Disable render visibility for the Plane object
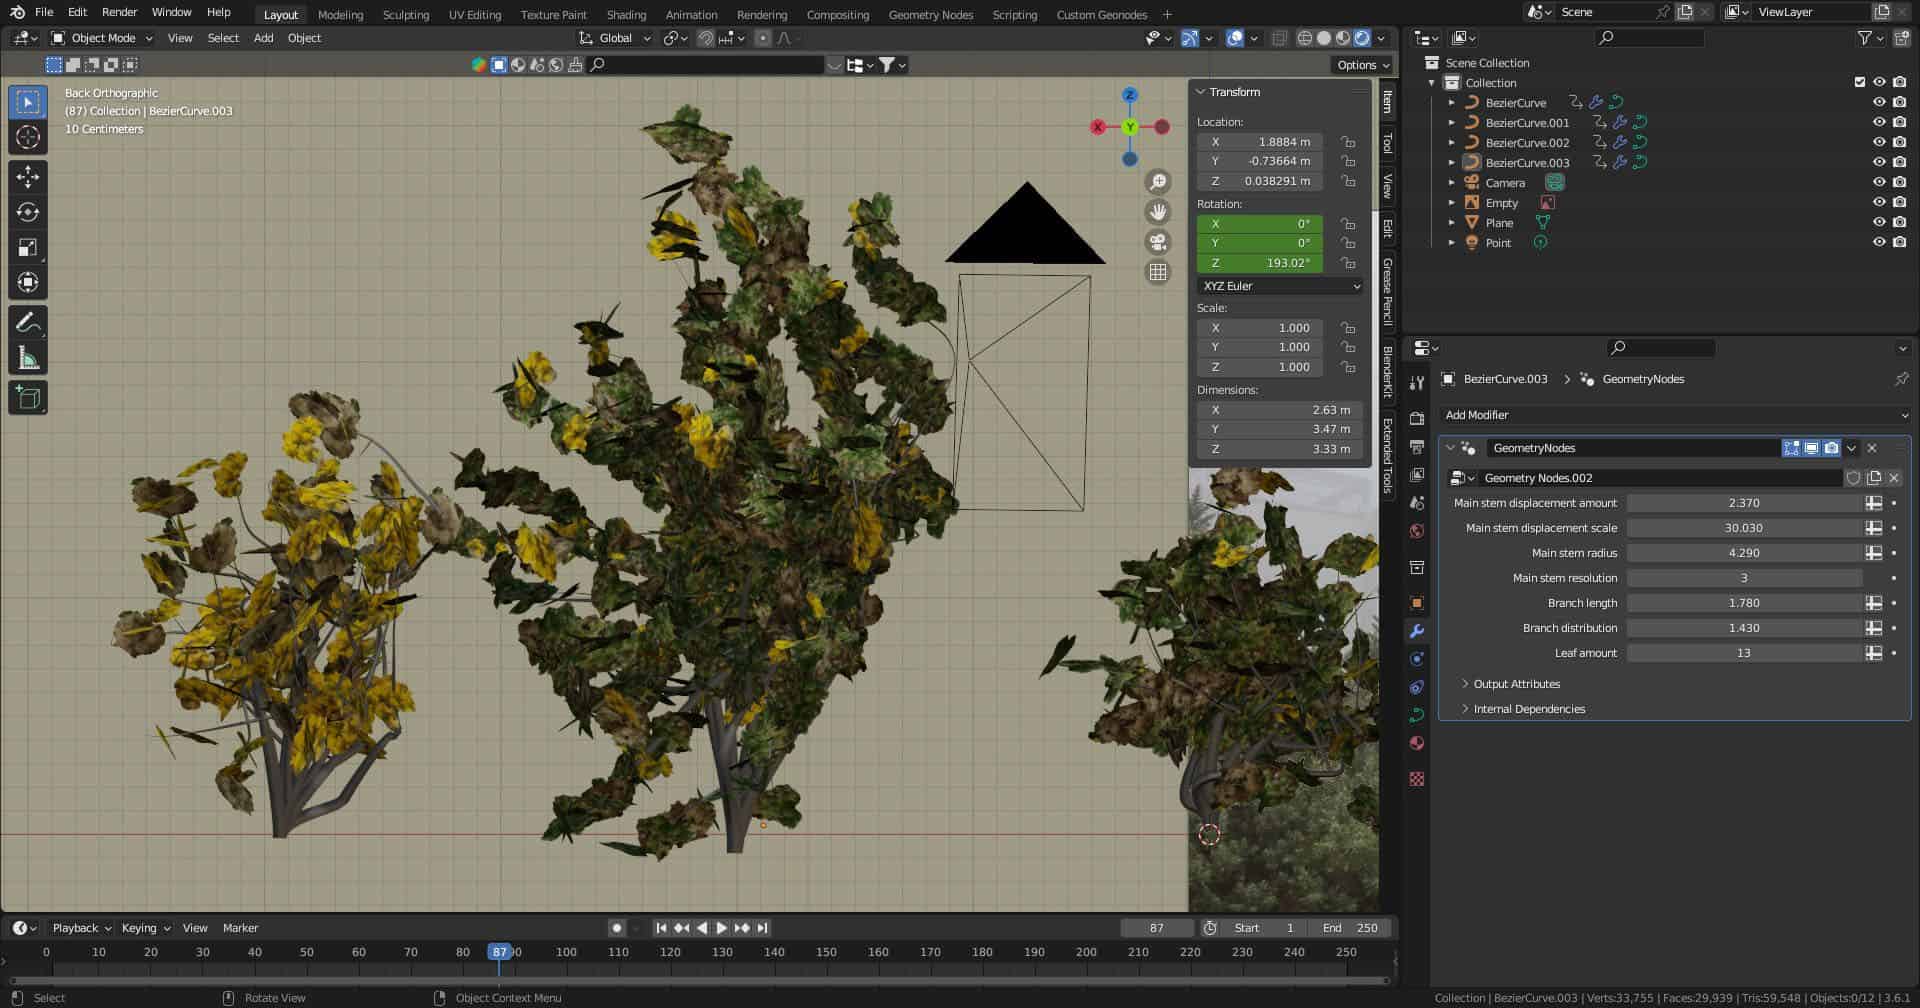The width and height of the screenshot is (1920, 1008). tap(1898, 222)
